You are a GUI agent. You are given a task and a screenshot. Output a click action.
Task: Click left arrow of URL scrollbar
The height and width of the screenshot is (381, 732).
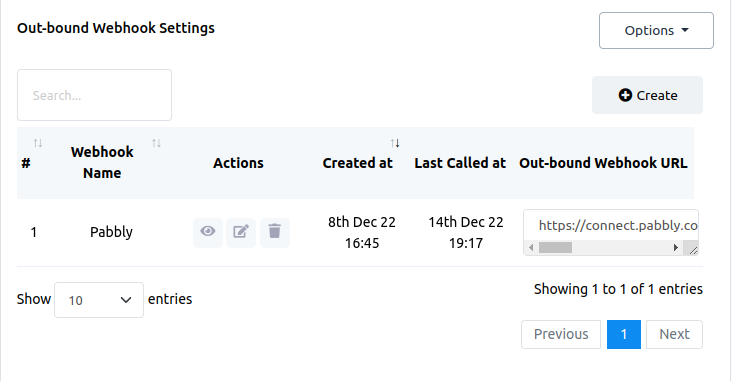click(x=531, y=247)
